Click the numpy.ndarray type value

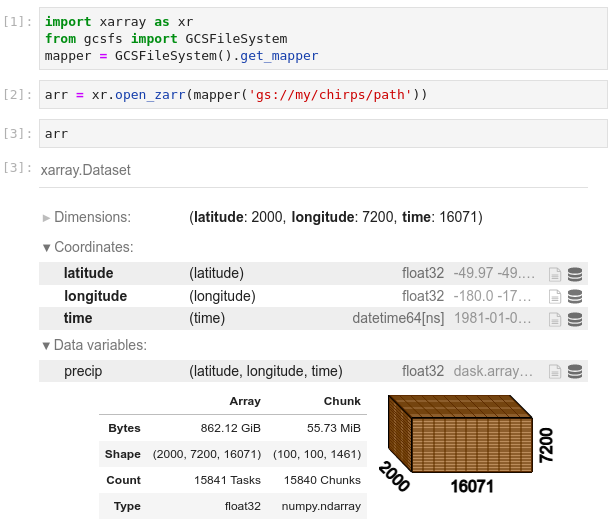[321, 506]
